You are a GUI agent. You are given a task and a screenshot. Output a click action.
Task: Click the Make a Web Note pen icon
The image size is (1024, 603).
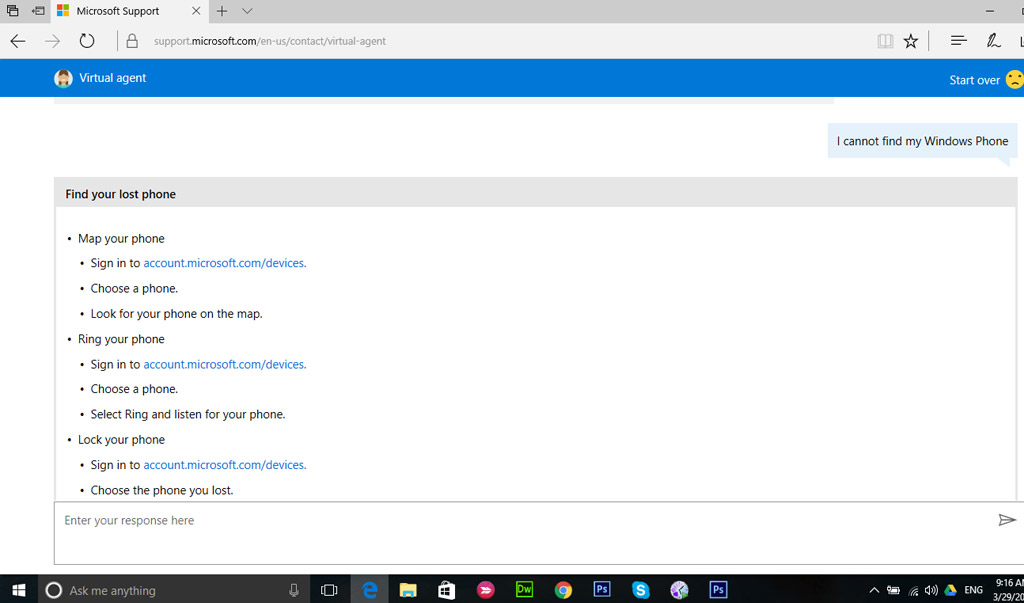pyautogui.click(x=993, y=41)
